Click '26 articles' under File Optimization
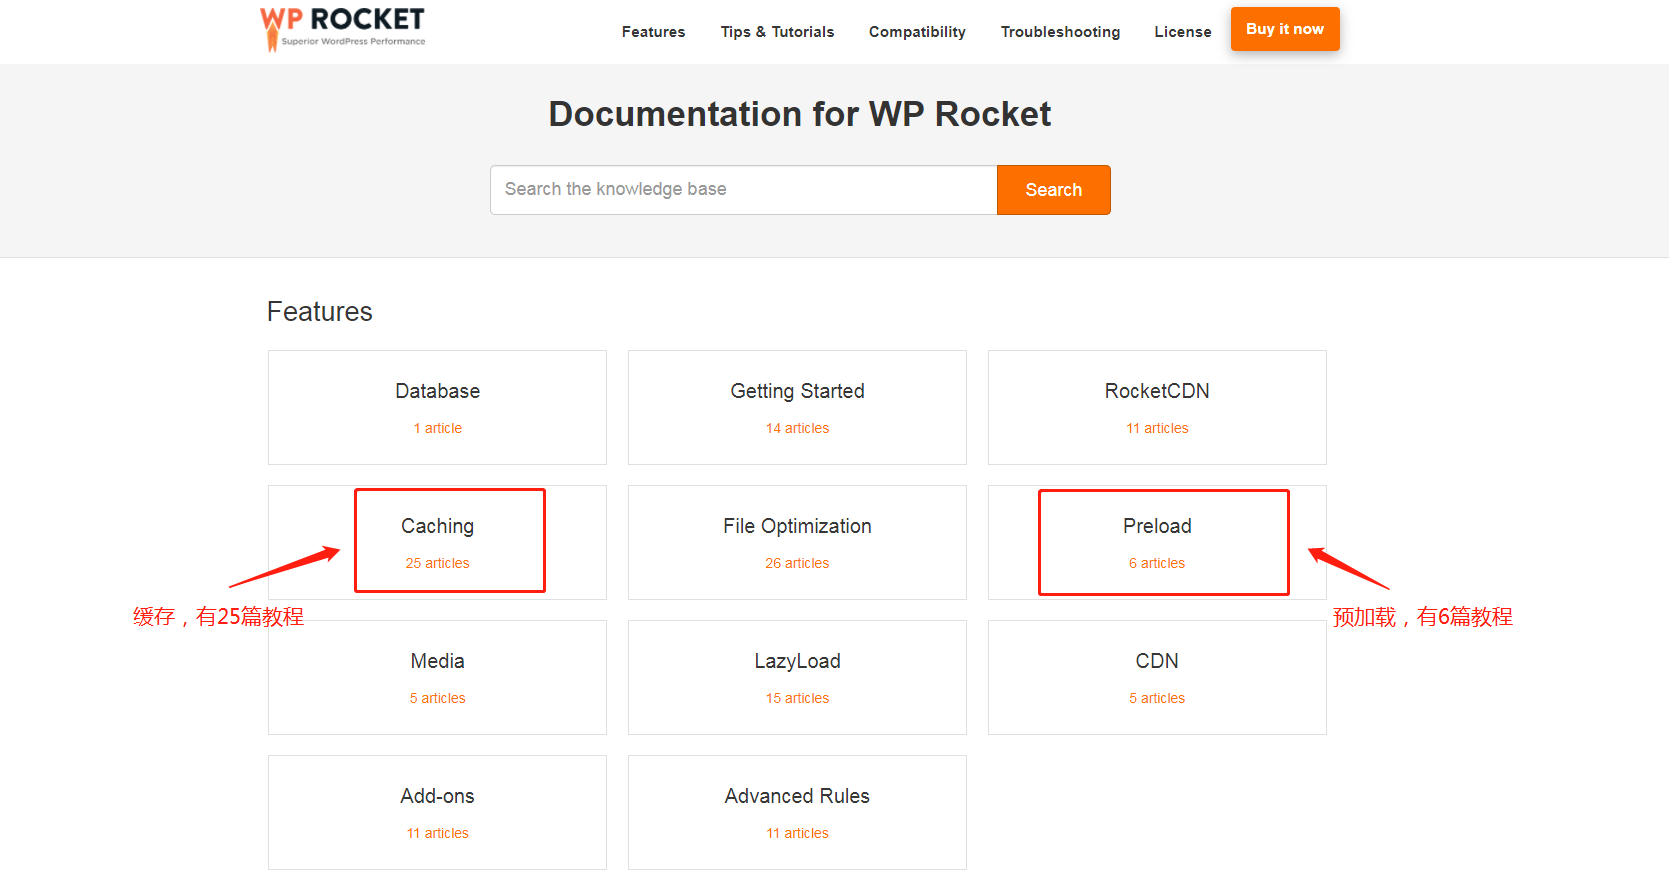This screenshot has width=1669, height=886. click(797, 563)
